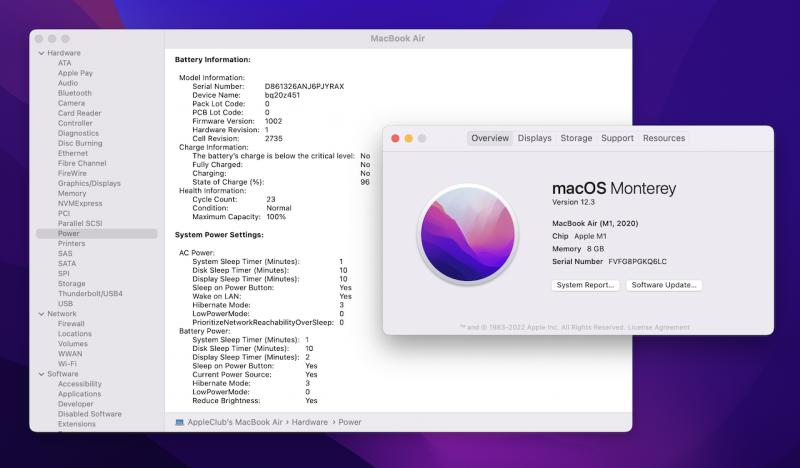
Task: Click the macOS Monterey logo image
Action: (x=468, y=235)
